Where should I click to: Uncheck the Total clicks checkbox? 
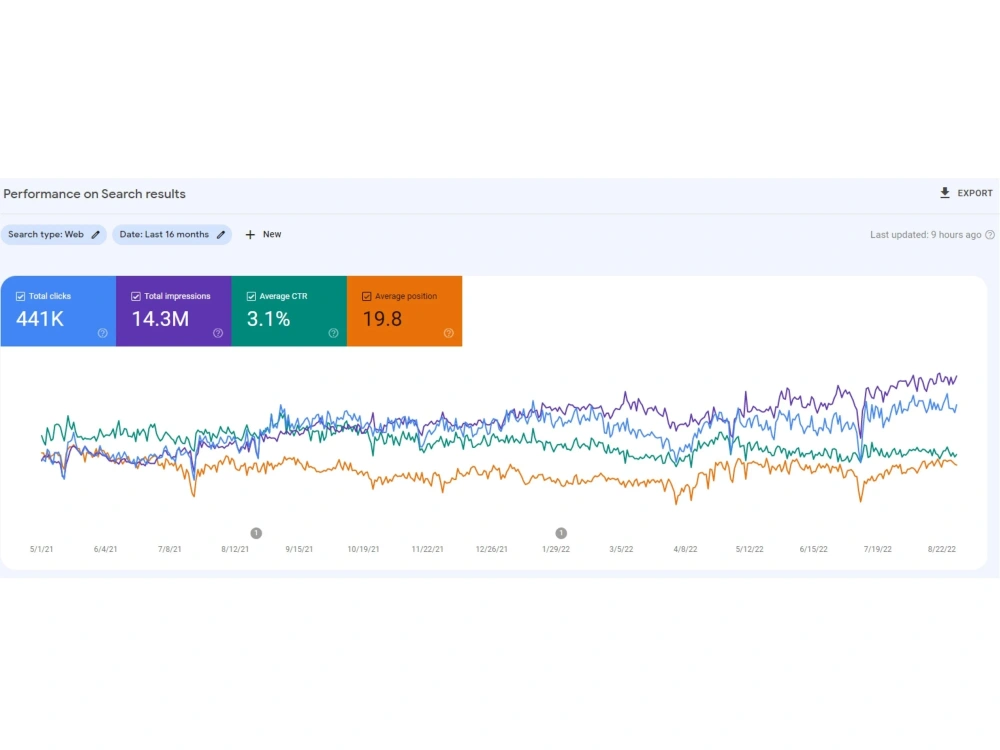click(x=20, y=297)
